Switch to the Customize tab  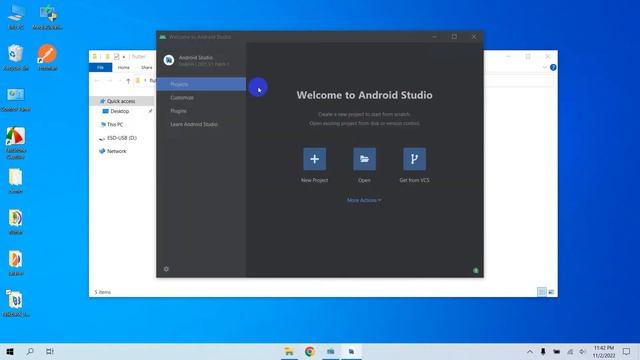(182, 98)
